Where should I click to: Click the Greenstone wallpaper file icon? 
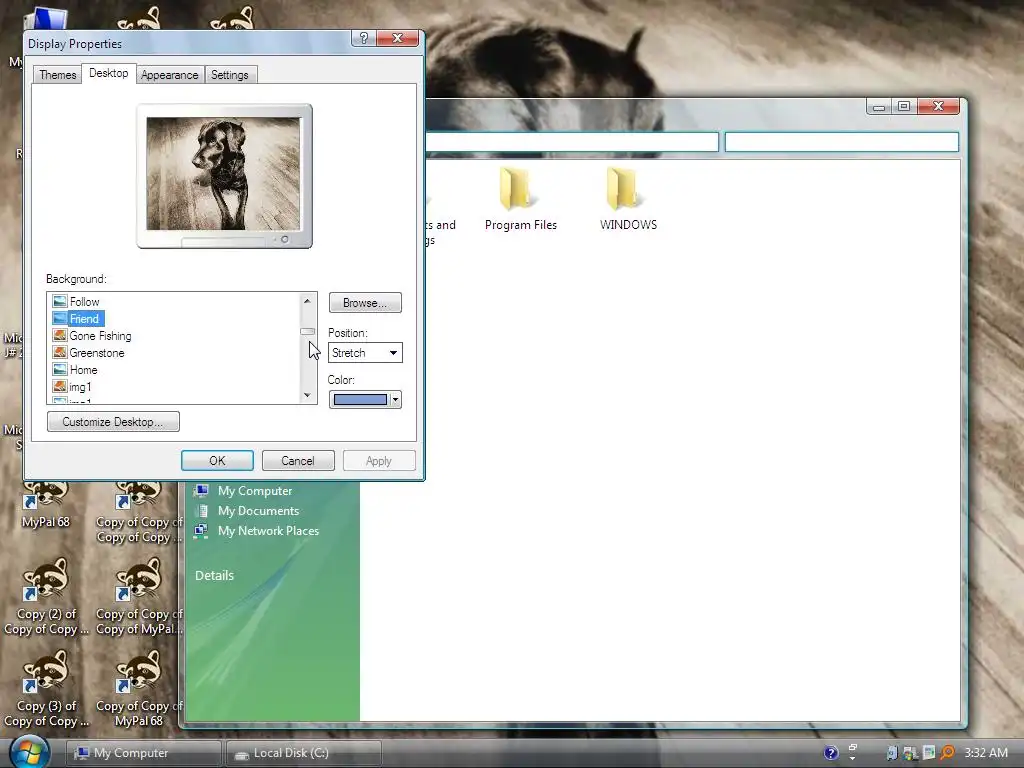click(60, 352)
